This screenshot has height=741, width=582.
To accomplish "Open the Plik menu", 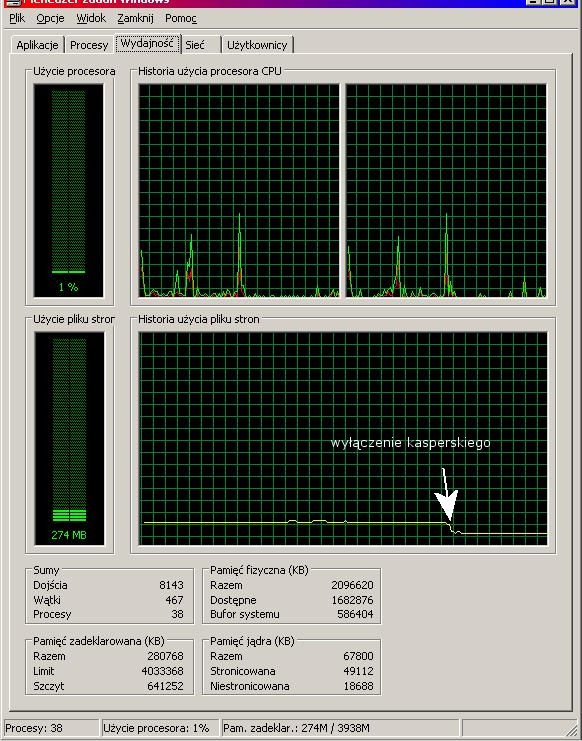I will tap(17, 18).
